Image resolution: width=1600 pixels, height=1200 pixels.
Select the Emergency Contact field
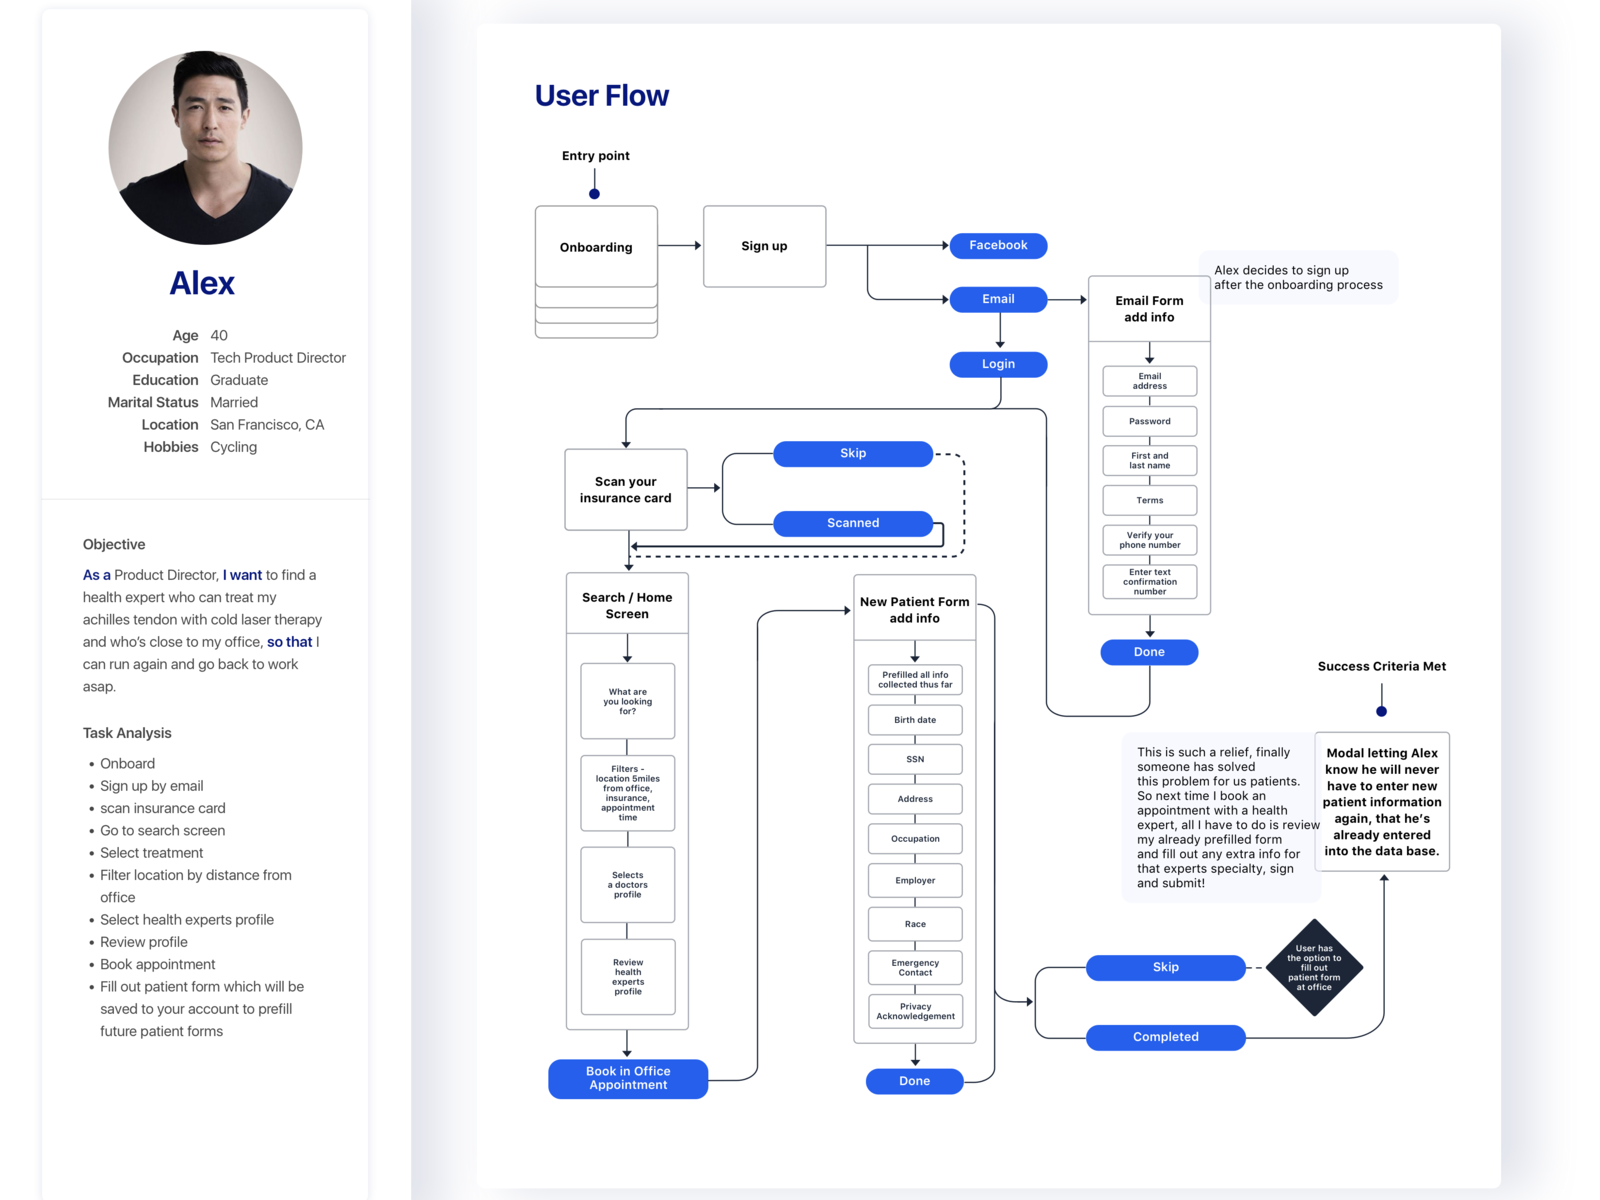(914, 967)
